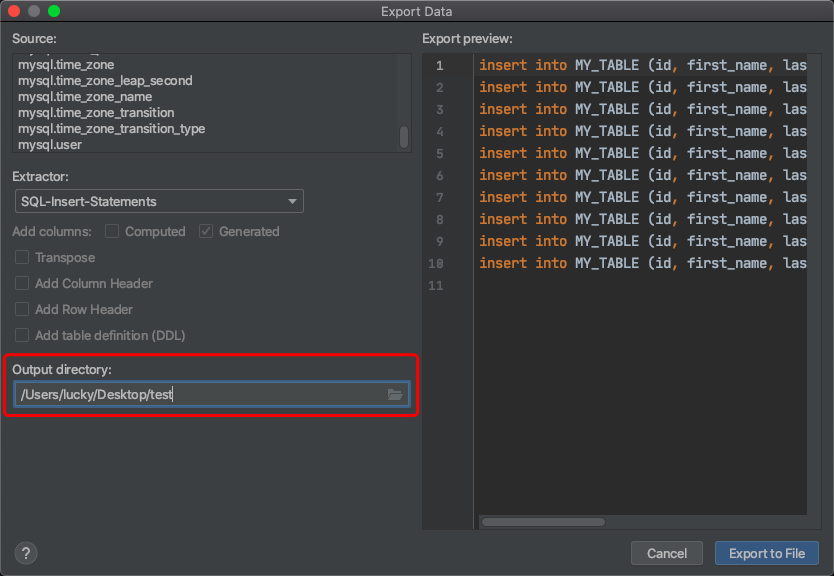Select mysql.time_zone_leap_second source

coord(105,81)
